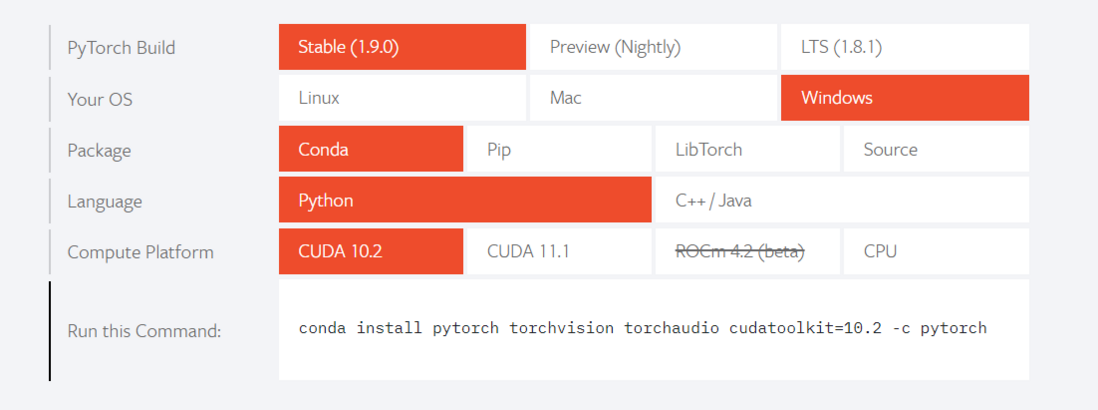Select the LibTorch package option

[747, 149]
